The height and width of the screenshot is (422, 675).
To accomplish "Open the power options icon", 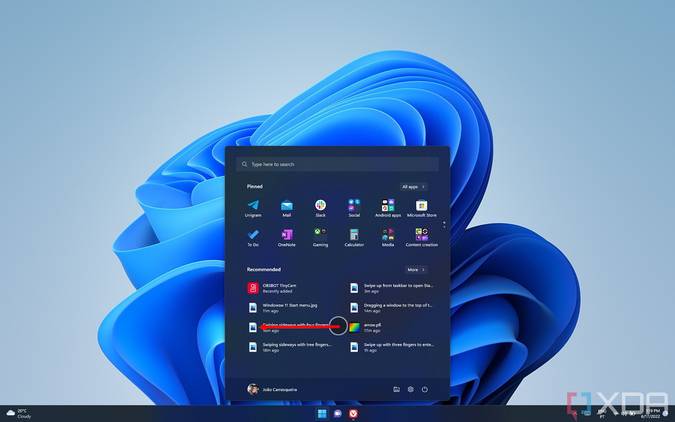I will [424, 389].
